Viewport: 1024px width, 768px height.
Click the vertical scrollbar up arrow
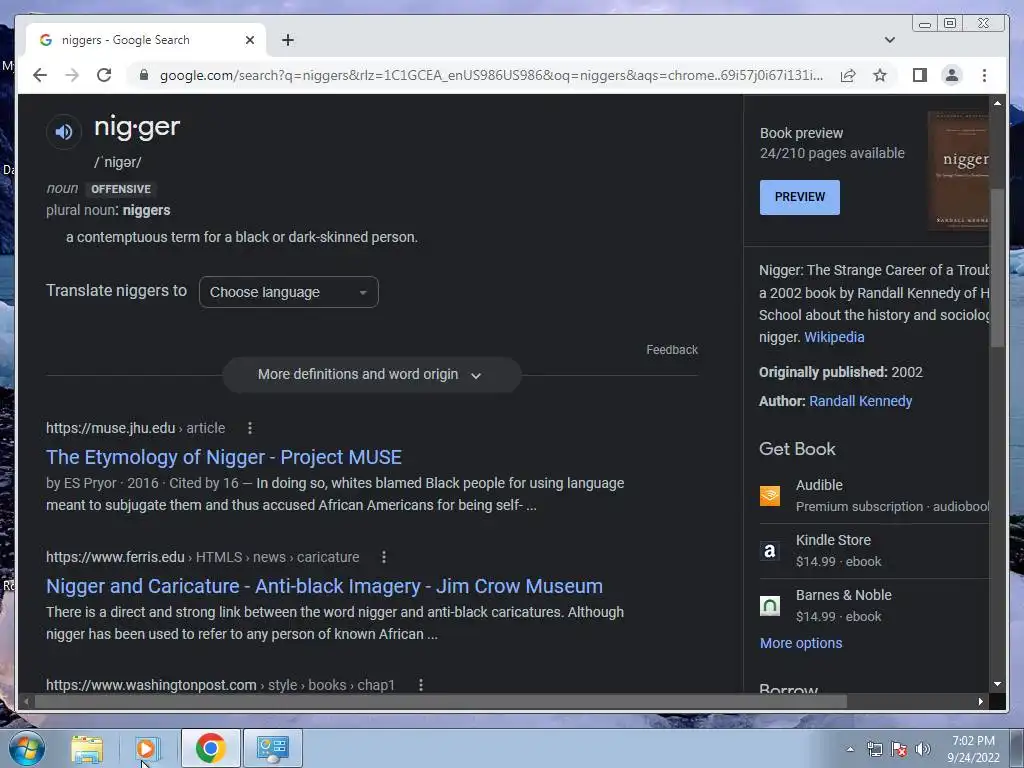click(997, 103)
